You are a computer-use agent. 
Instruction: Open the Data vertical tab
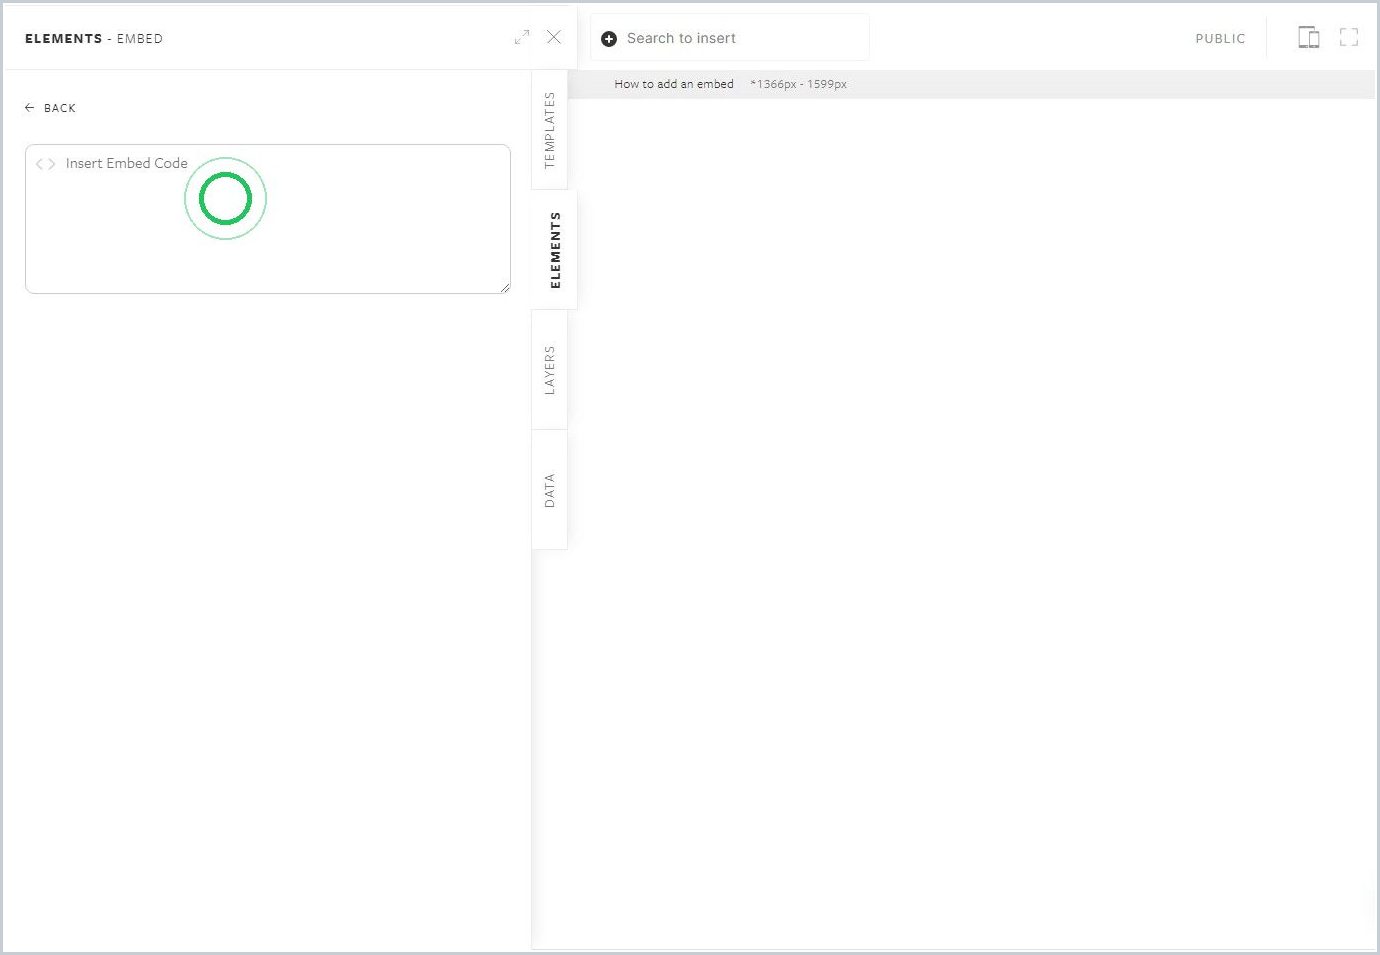tap(549, 490)
